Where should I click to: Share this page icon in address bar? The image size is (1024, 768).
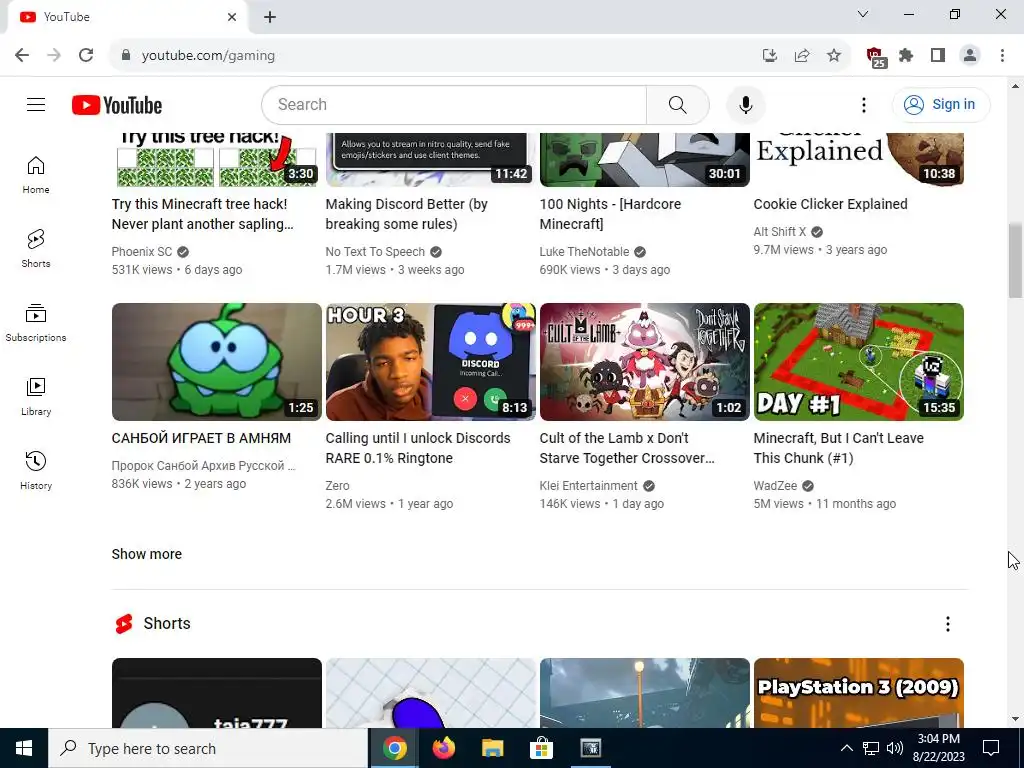point(802,56)
